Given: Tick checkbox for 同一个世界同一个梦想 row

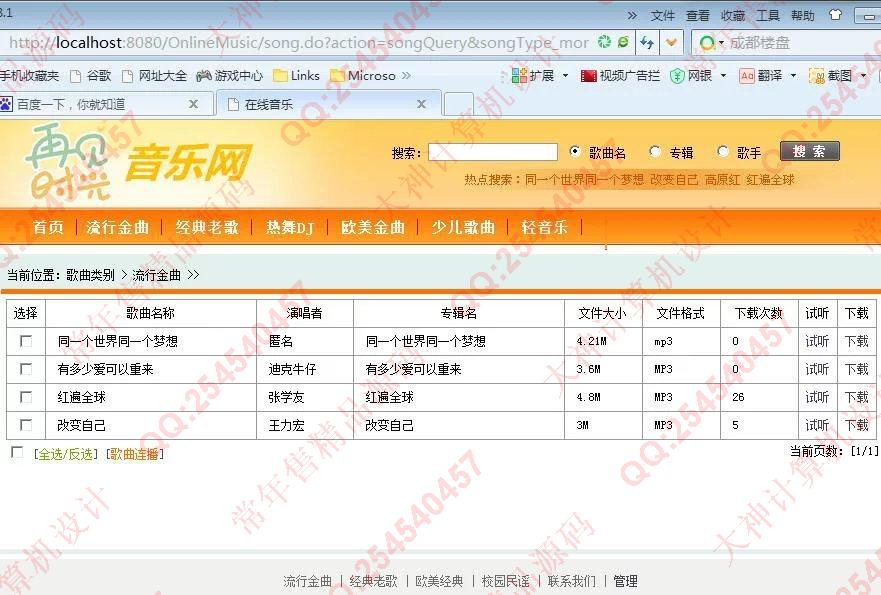Looking at the screenshot, I should (26, 341).
